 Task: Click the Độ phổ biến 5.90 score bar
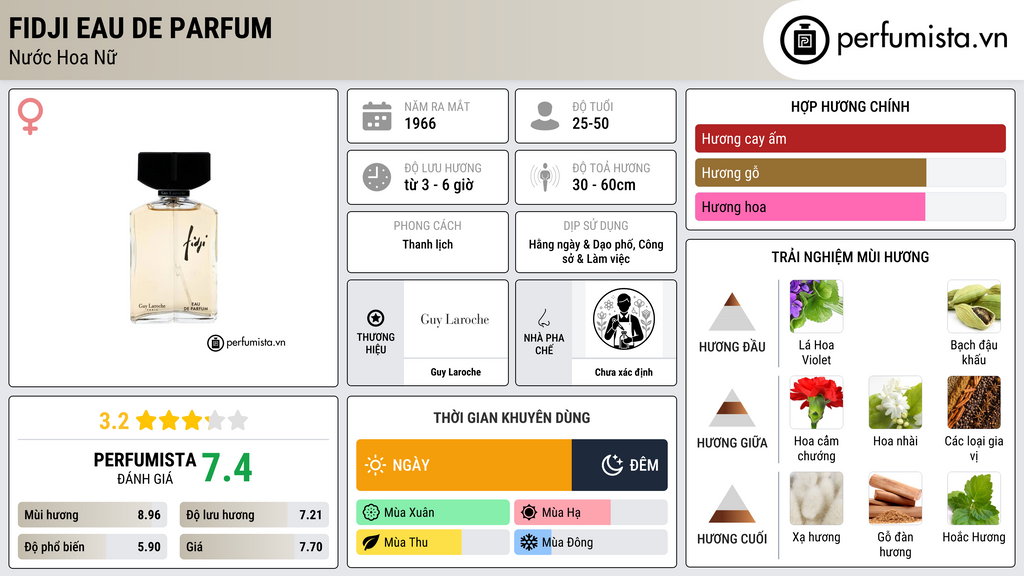point(92,547)
